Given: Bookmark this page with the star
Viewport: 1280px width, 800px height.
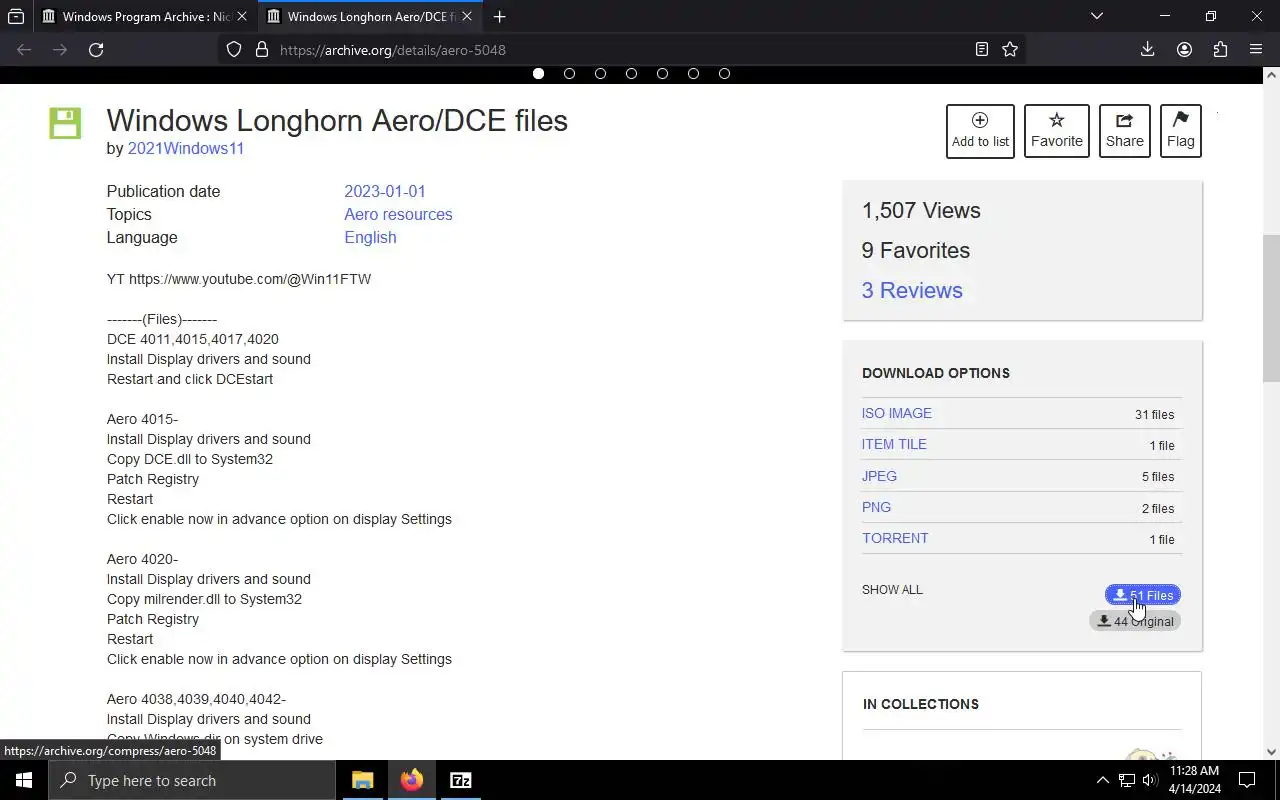Looking at the screenshot, I should (x=1010, y=49).
